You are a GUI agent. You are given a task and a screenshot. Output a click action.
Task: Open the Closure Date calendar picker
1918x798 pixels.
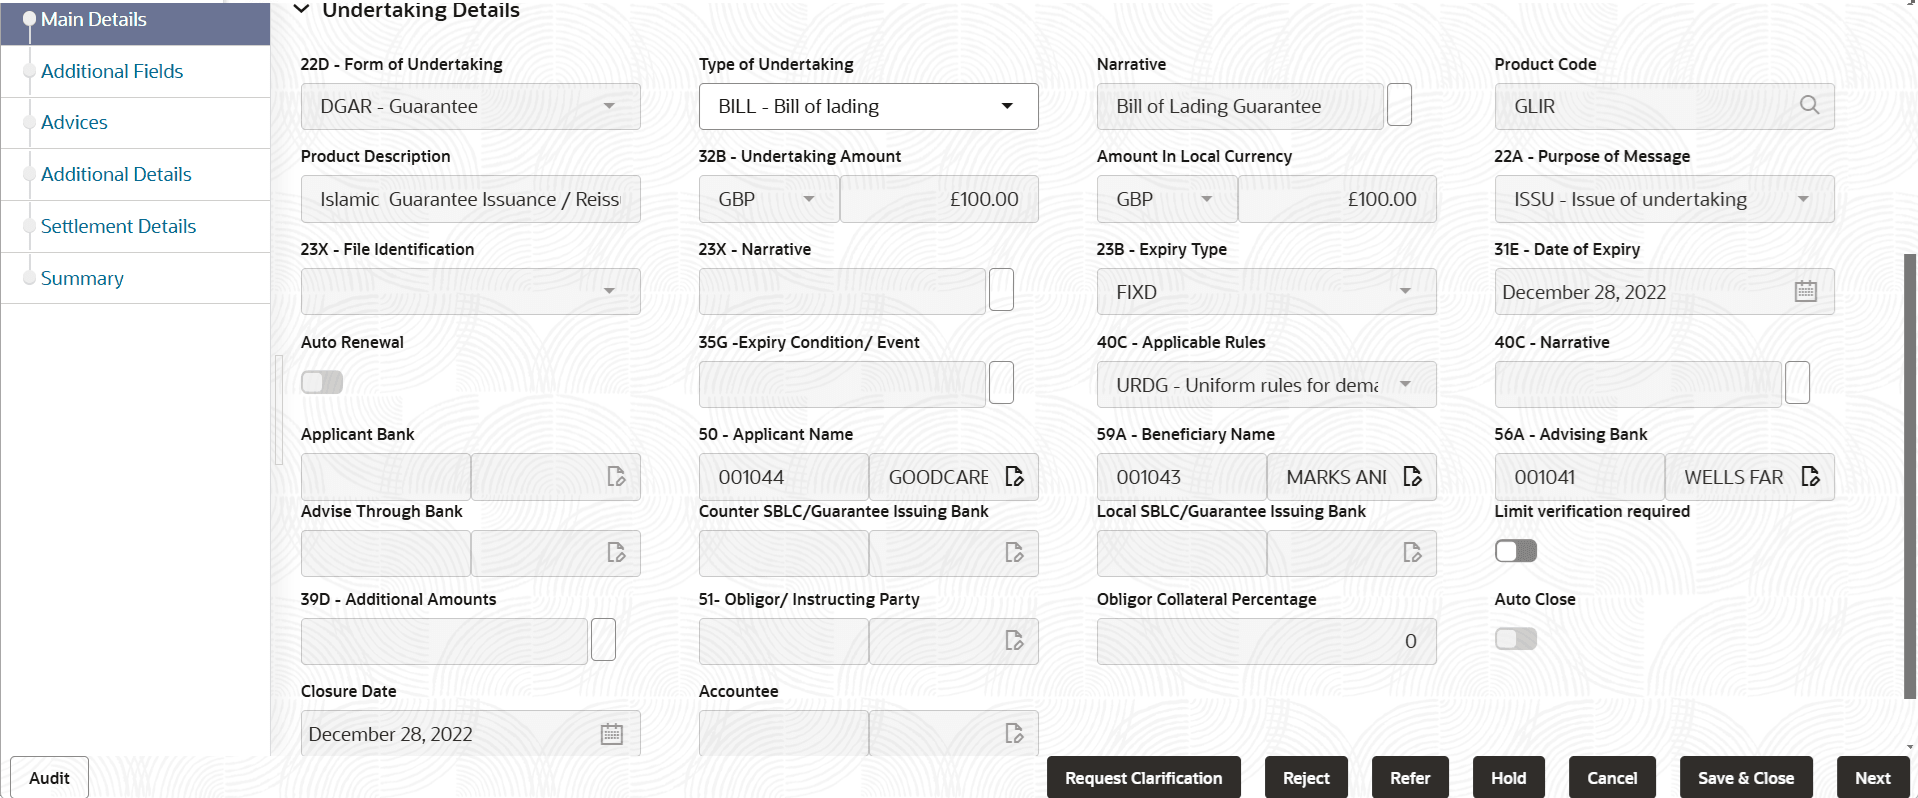click(611, 734)
